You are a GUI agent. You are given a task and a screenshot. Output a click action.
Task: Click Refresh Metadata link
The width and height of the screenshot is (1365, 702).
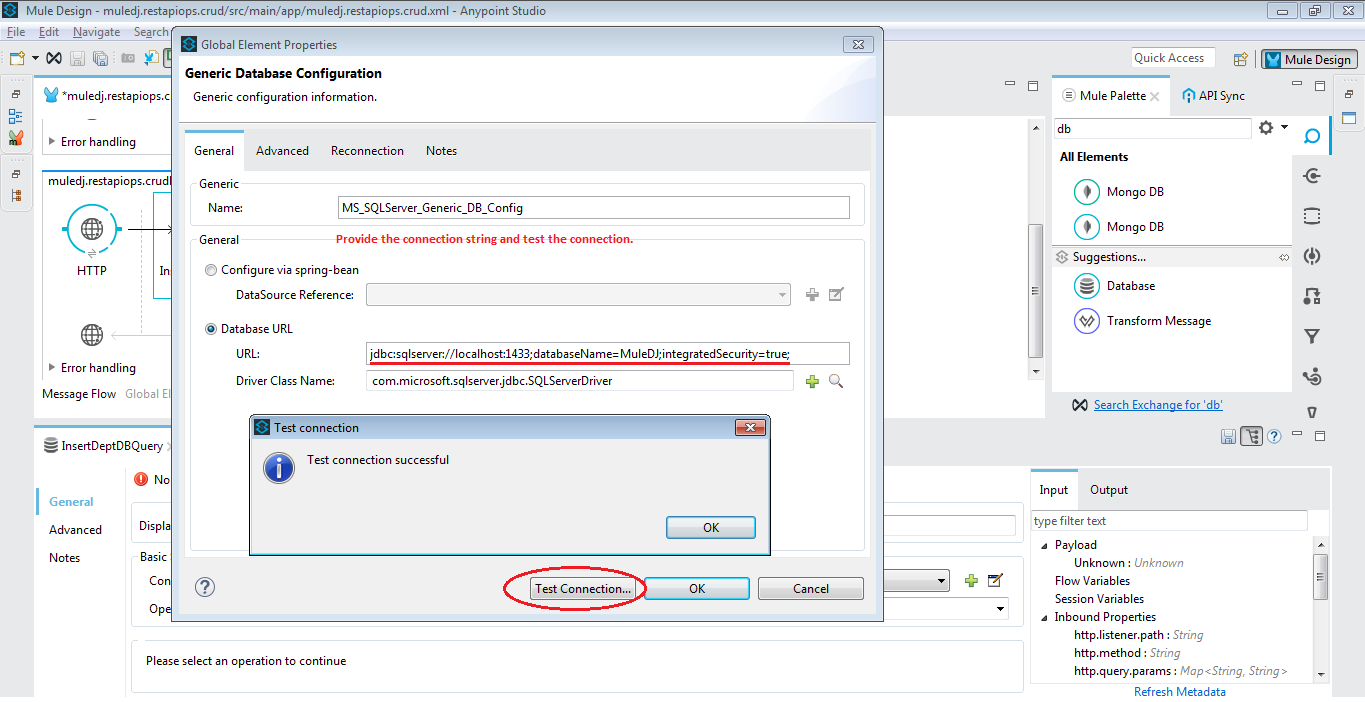point(1179,691)
